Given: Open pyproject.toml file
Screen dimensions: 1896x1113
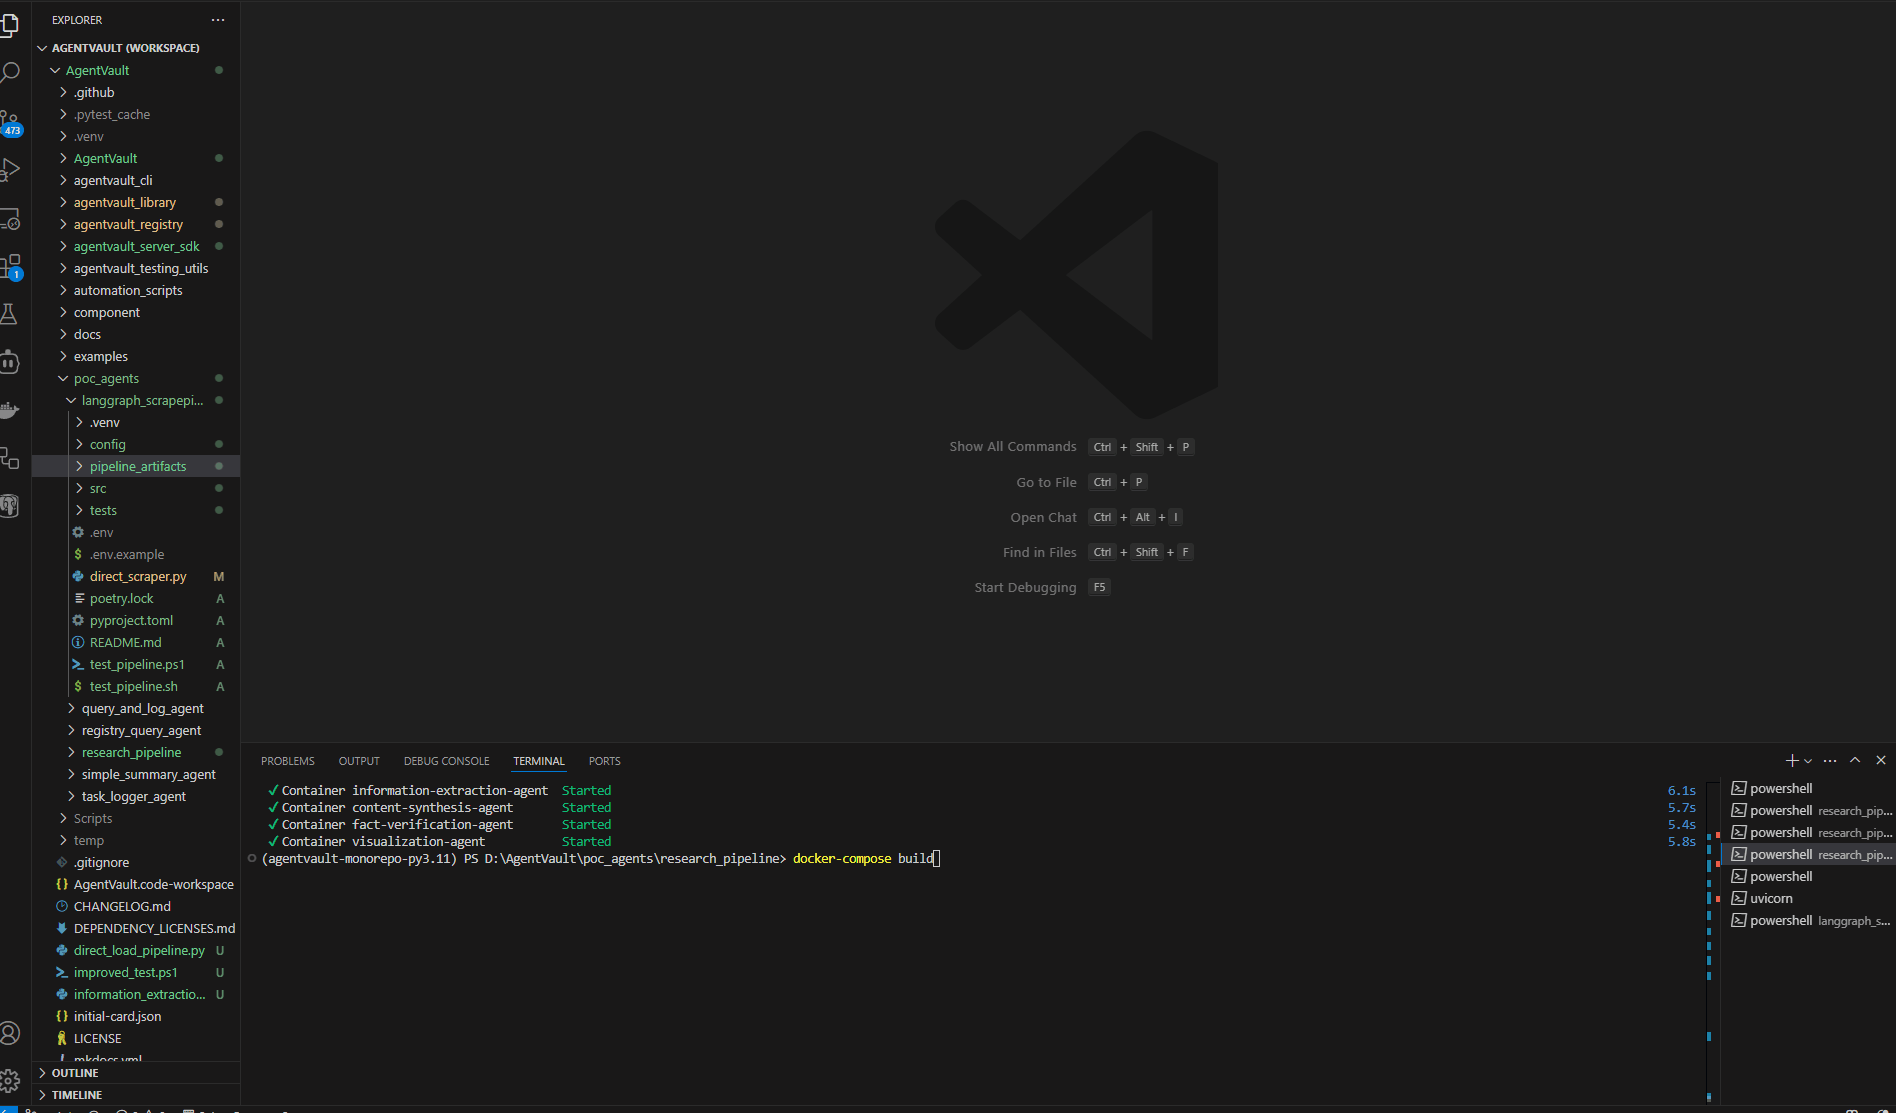Looking at the screenshot, I should (131, 620).
